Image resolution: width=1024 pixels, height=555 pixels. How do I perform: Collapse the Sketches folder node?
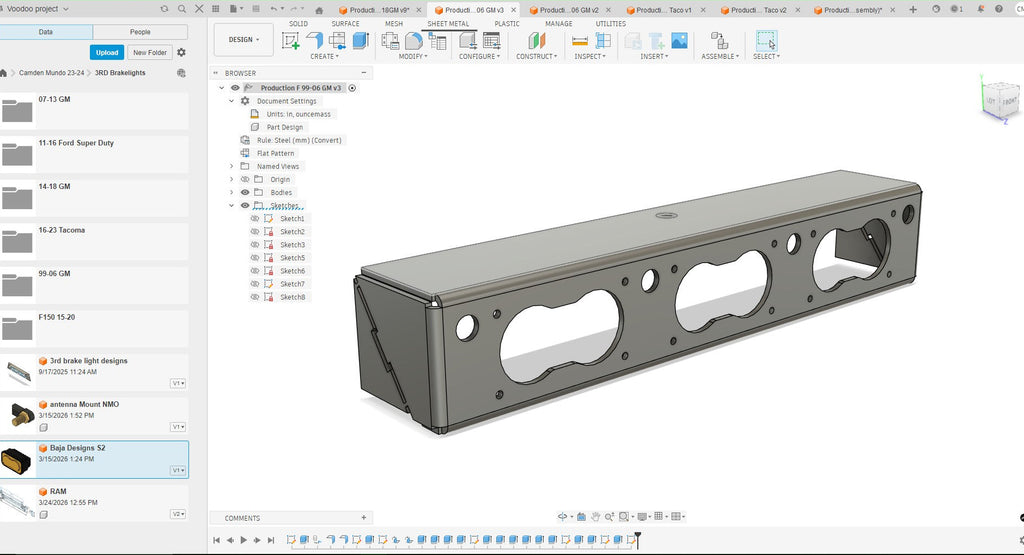[231, 206]
